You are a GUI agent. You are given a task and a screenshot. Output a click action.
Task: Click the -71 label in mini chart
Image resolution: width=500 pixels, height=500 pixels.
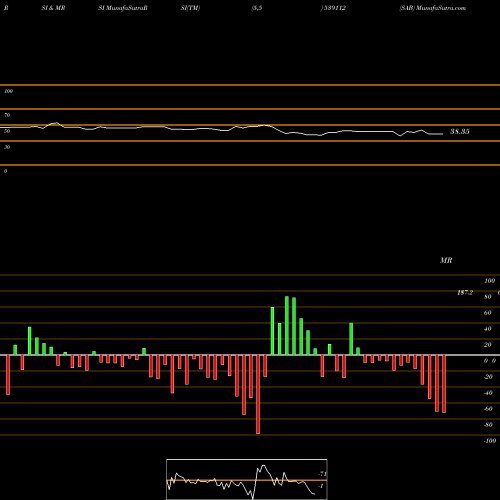(x=322, y=474)
